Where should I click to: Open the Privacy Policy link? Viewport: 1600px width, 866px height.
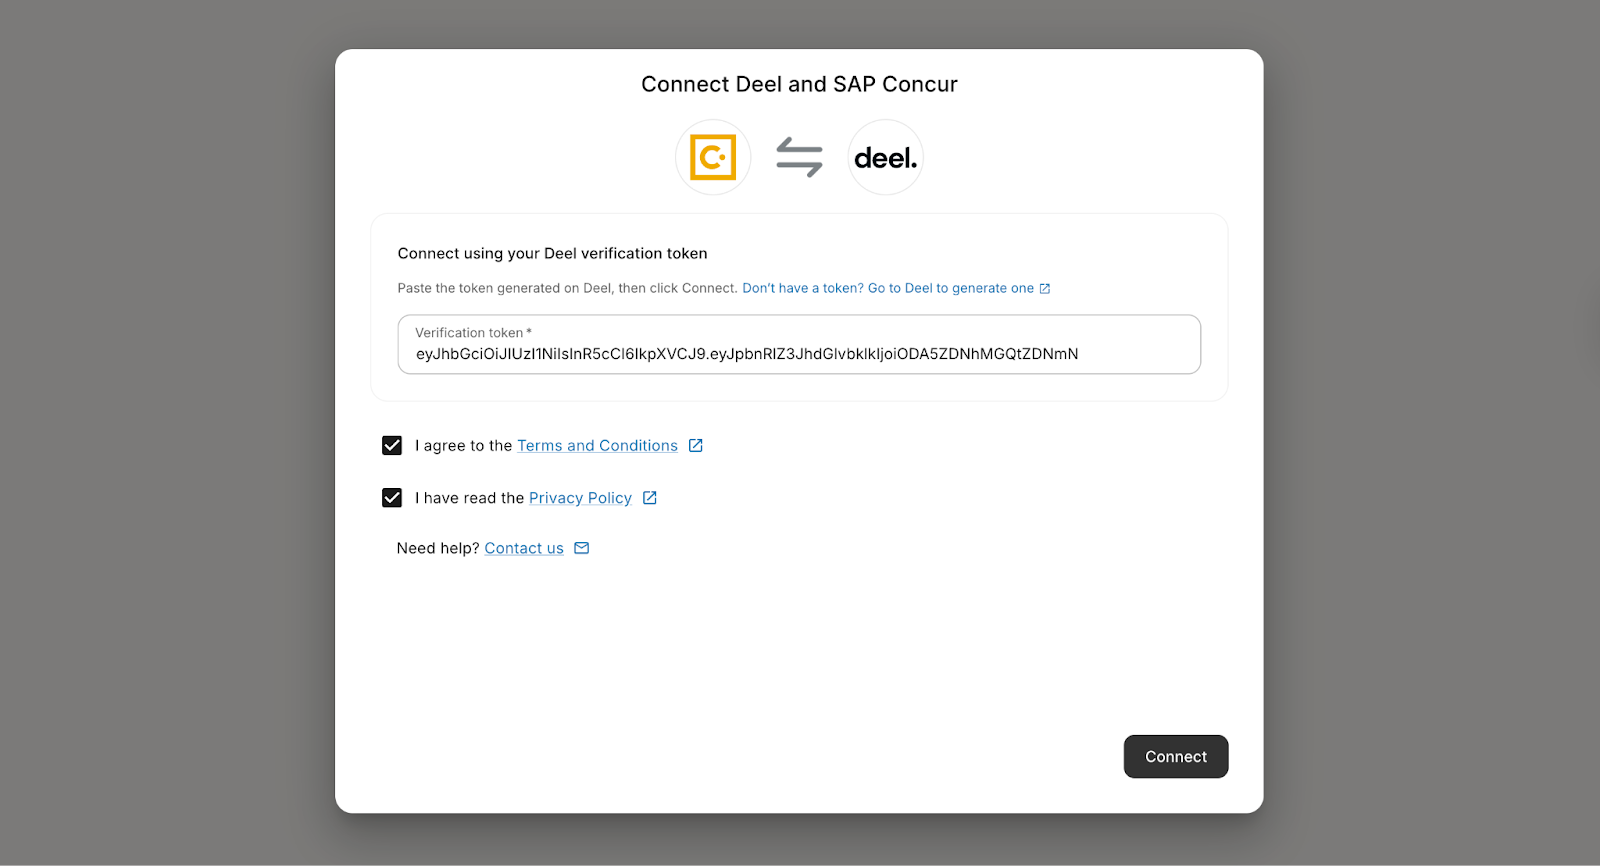(x=580, y=498)
